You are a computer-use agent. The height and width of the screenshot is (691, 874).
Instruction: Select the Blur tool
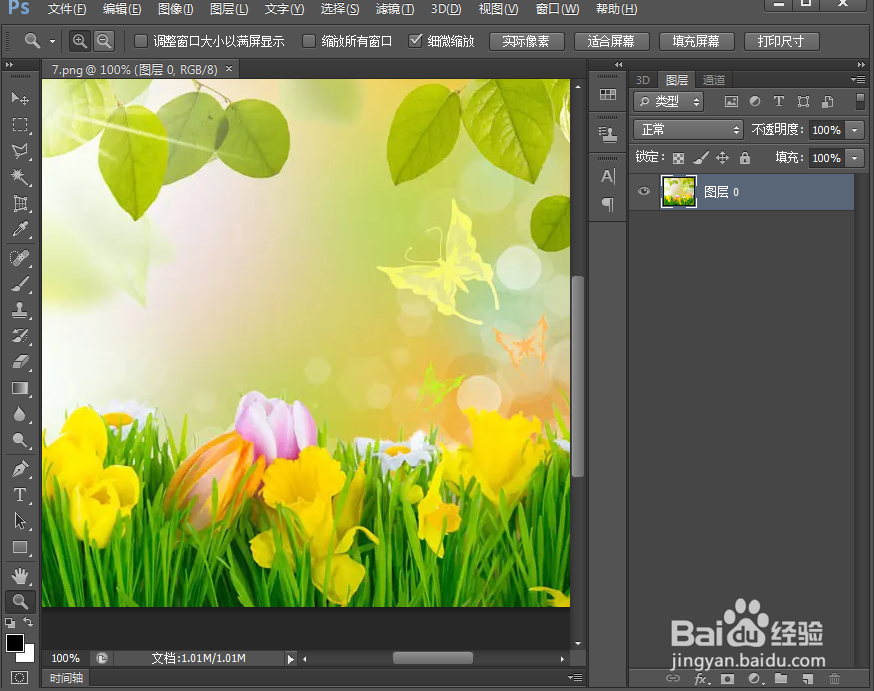pos(20,414)
